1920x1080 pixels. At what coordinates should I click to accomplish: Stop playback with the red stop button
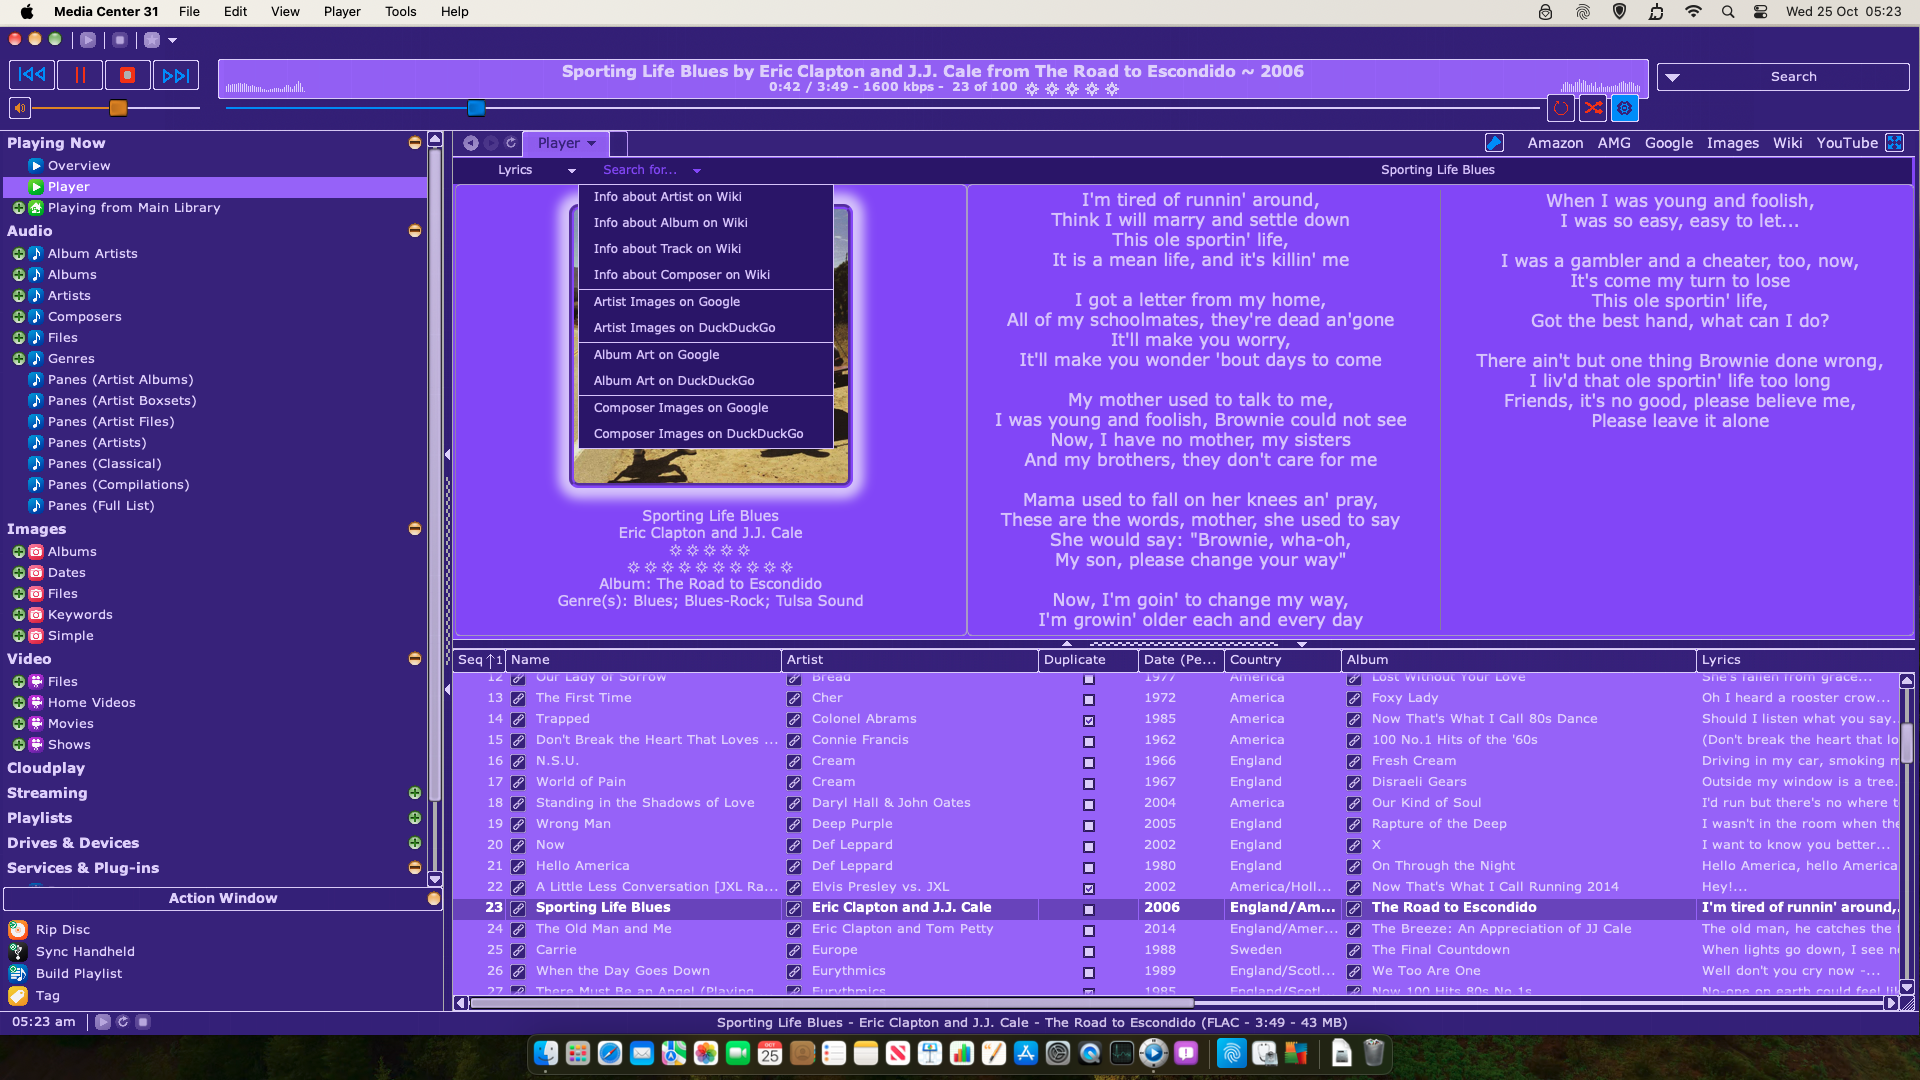(127, 75)
